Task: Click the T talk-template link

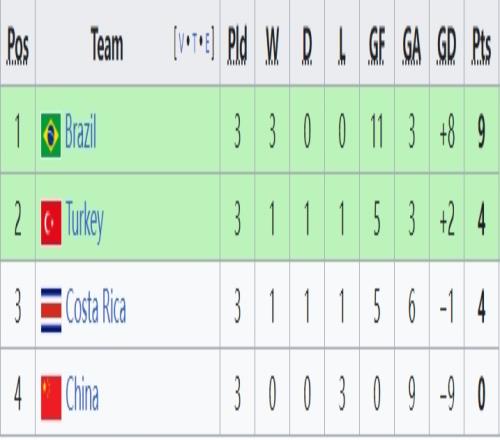Action: pyautogui.click(x=195, y=43)
